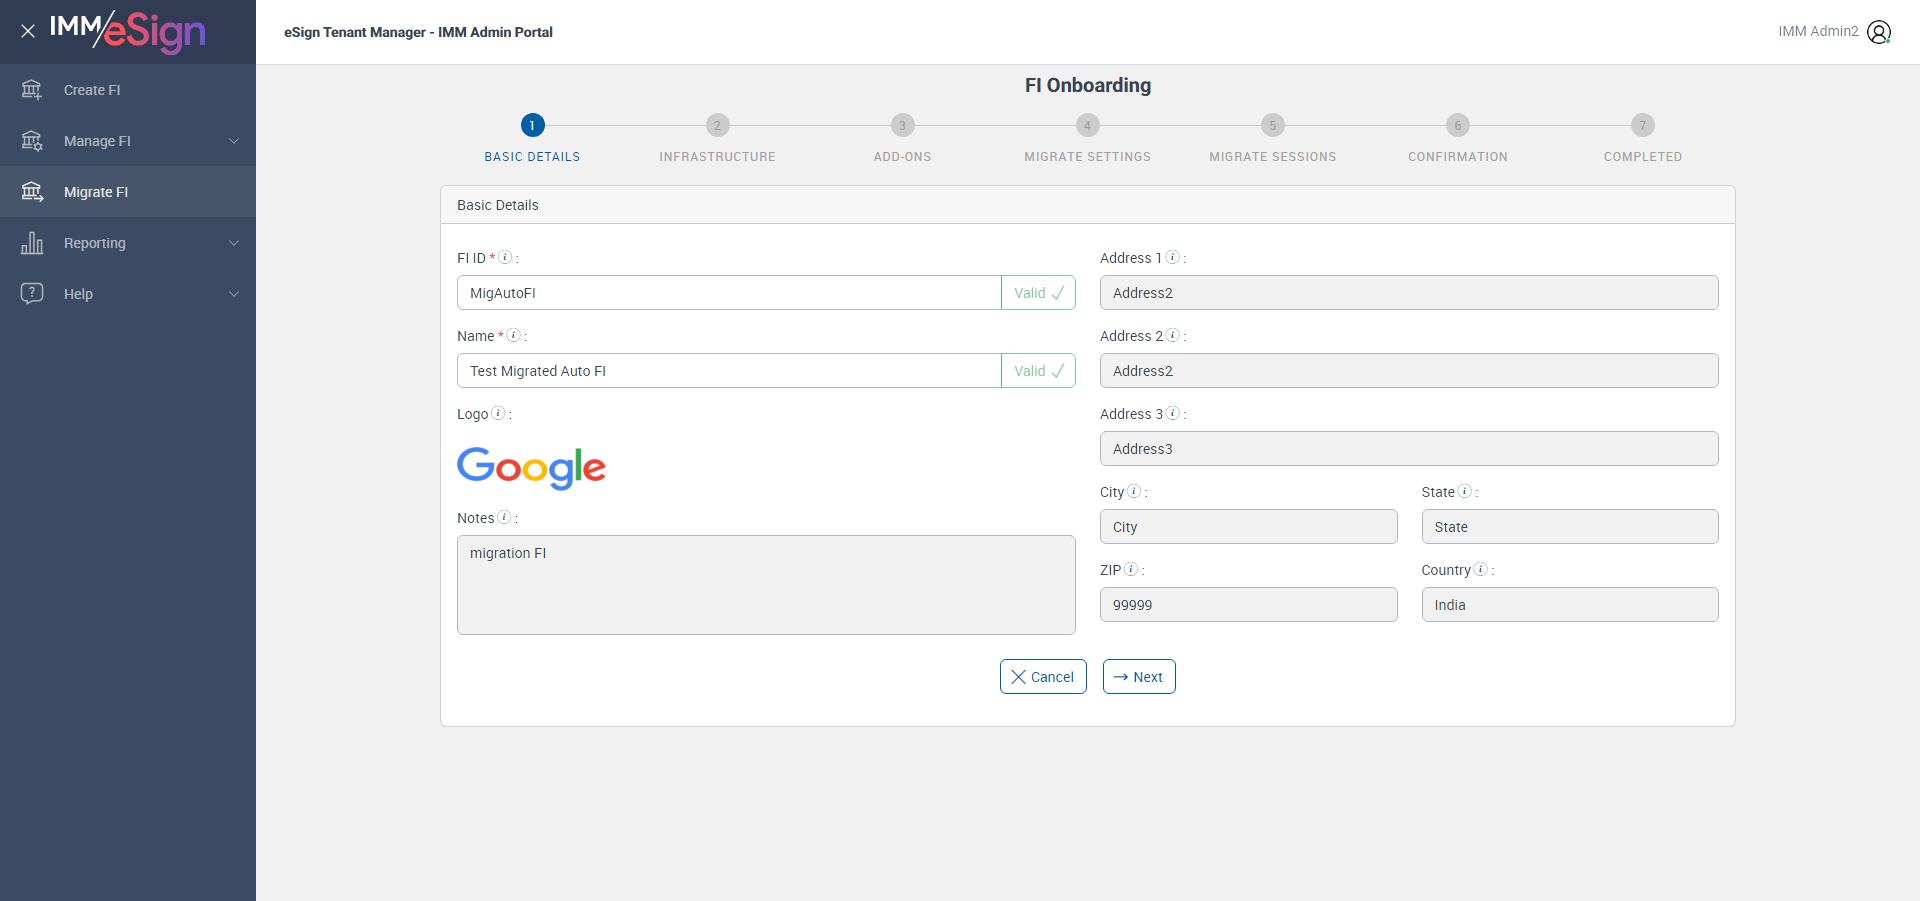1920x901 pixels.
Task: Expand the Manage FI submenu chevron
Action: point(234,141)
